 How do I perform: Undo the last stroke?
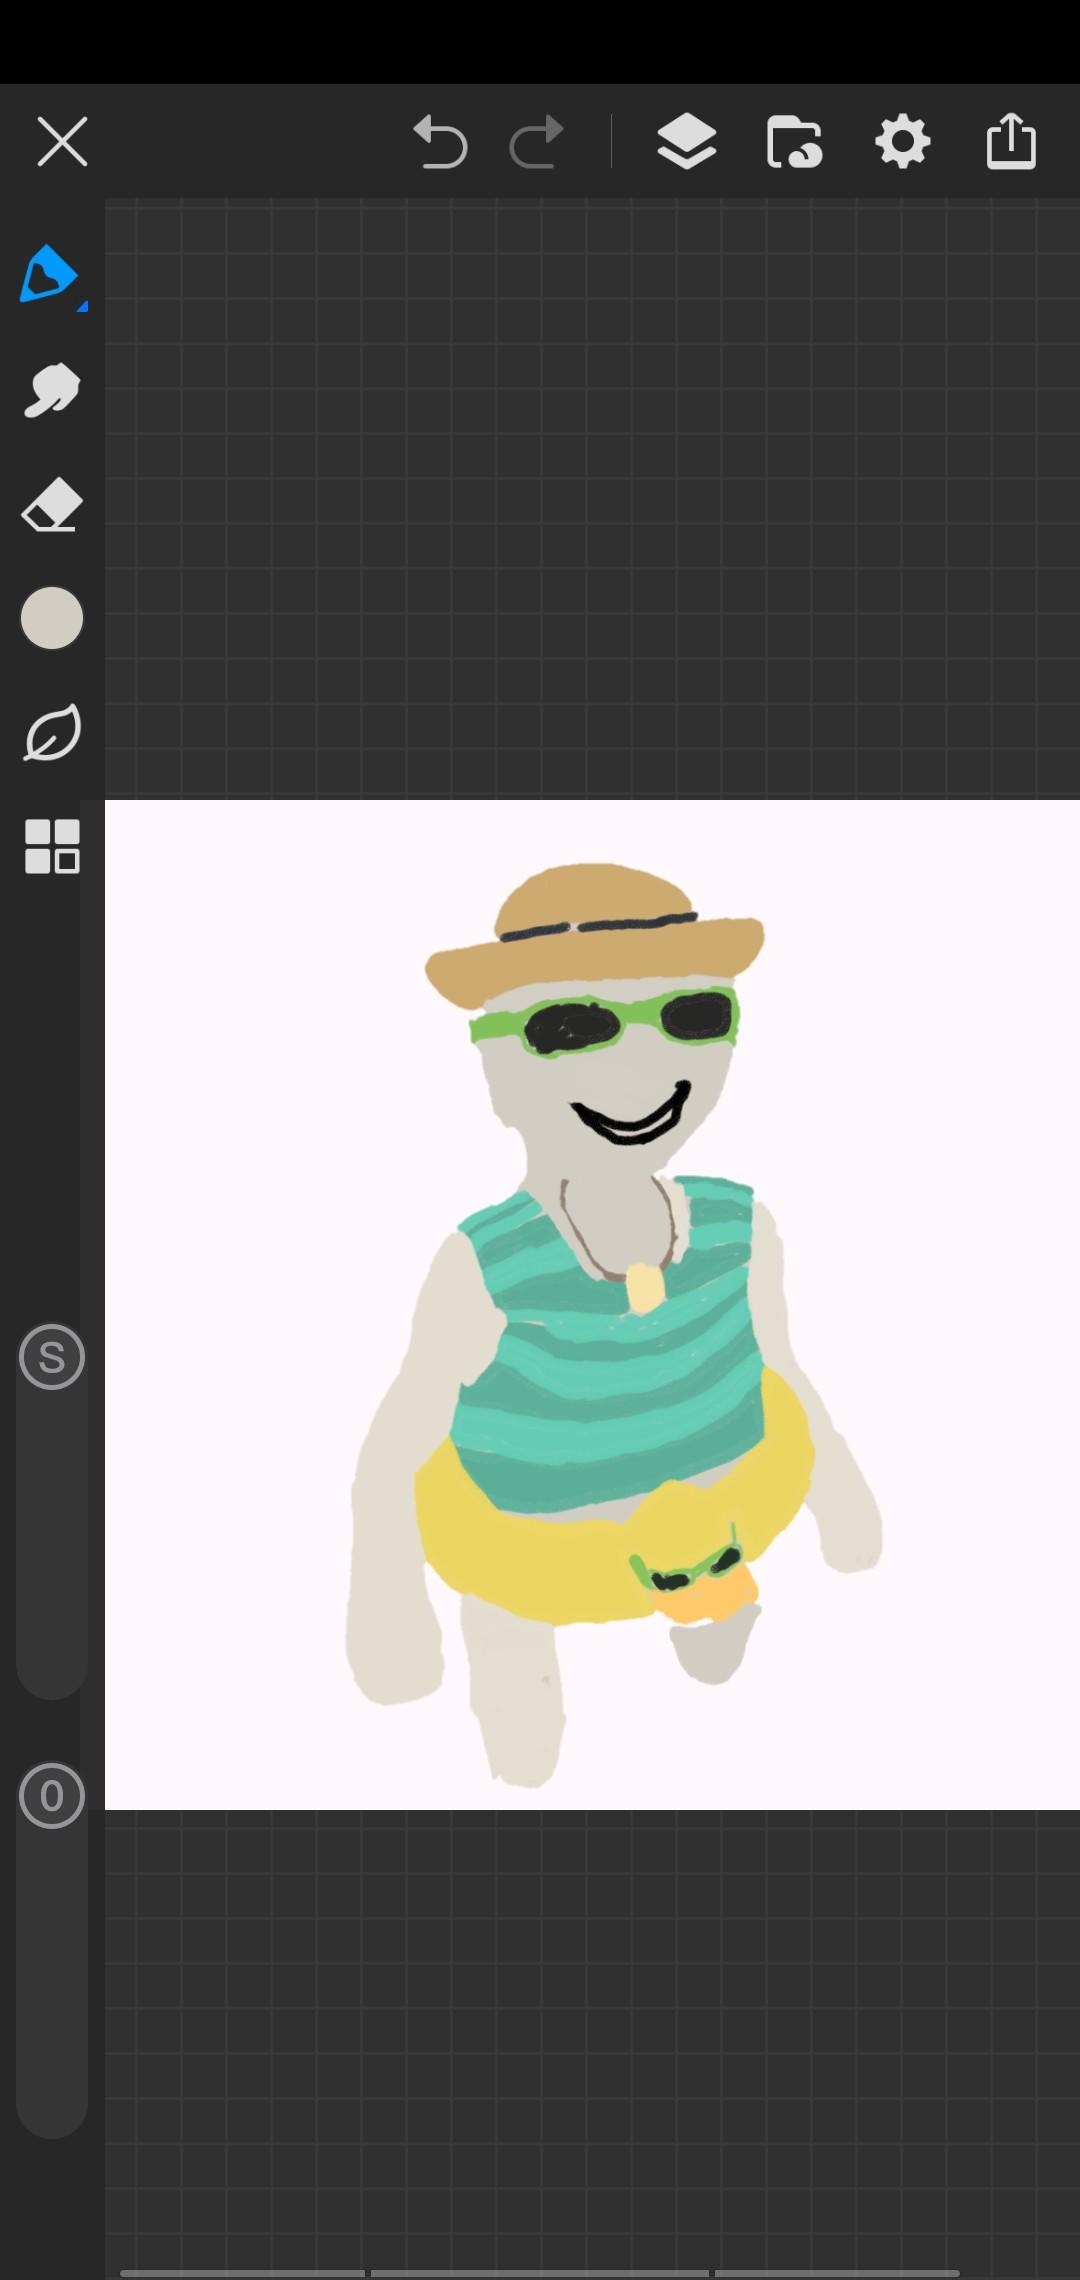pyautogui.click(x=440, y=141)
